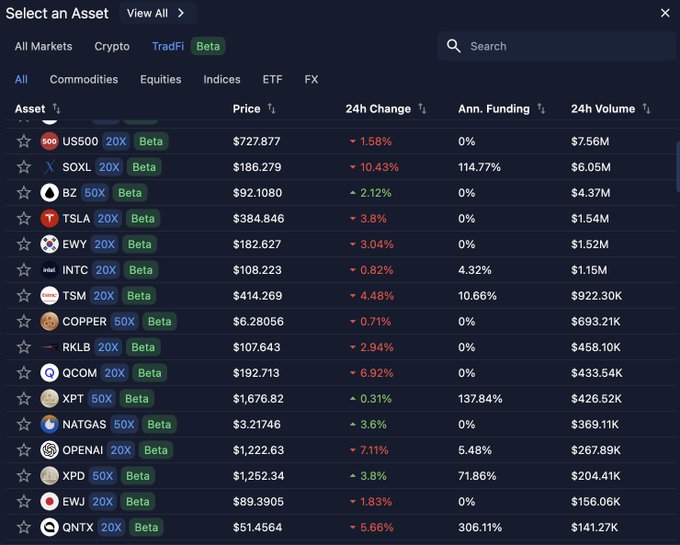Click the TSLA price $384.846
This screenshot has height=545, width=680.
pyautogui.click(x=258, y=219)
